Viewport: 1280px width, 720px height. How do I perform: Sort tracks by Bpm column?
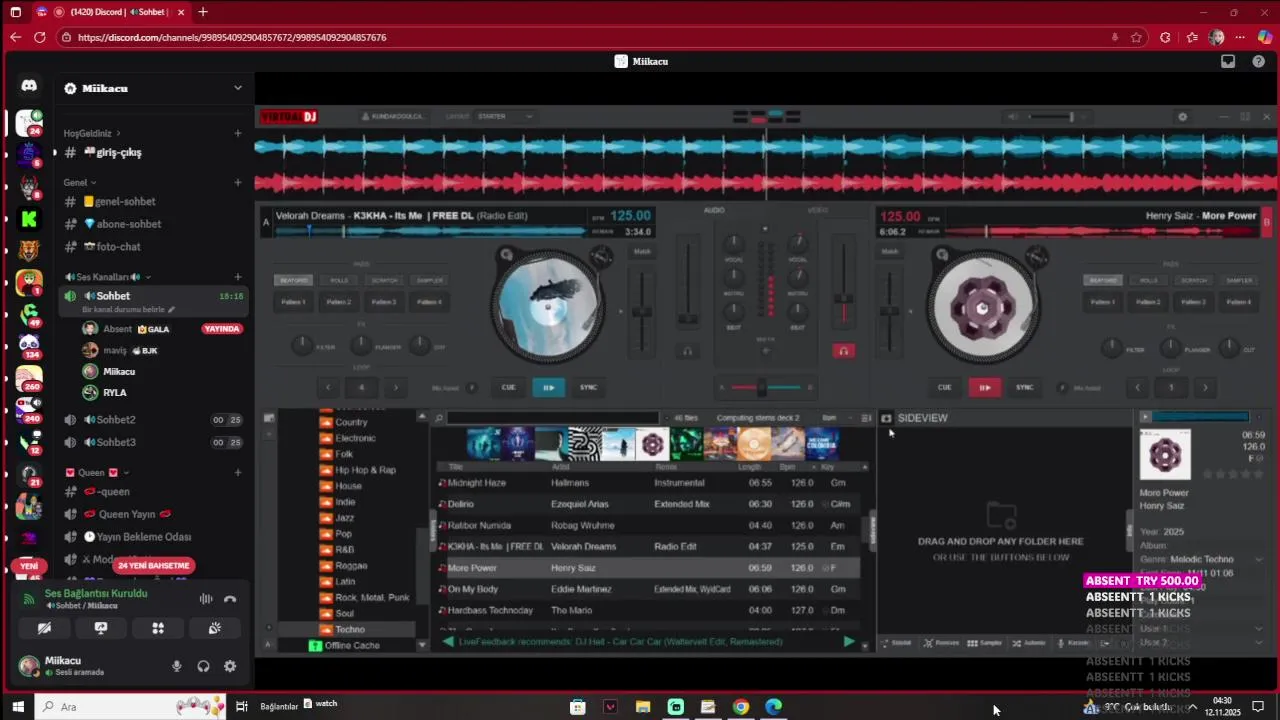[x=787, y=467]
